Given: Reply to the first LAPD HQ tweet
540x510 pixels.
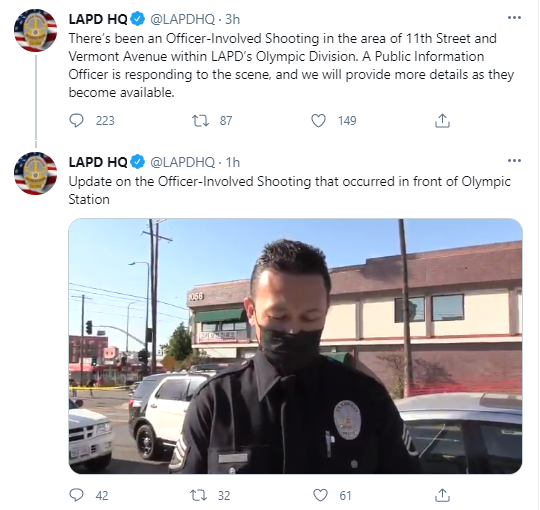Looking at the screenshot, I should (76, 121).
